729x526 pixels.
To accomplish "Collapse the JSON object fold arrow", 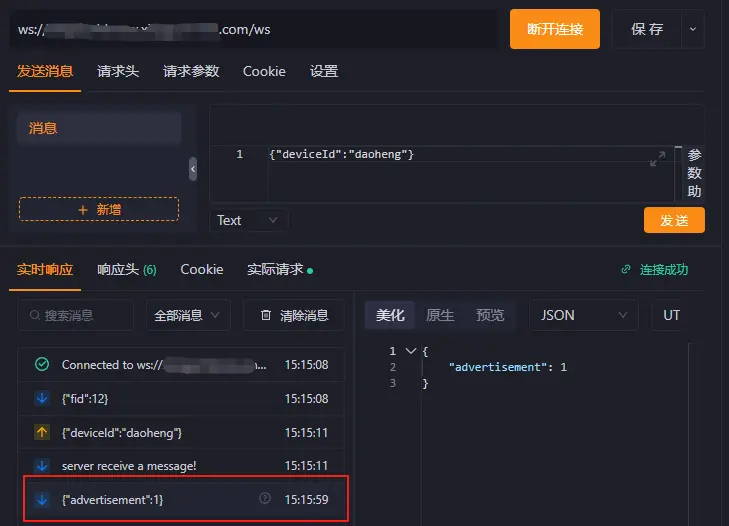I will pyautogui.click(x=411, y=351).
